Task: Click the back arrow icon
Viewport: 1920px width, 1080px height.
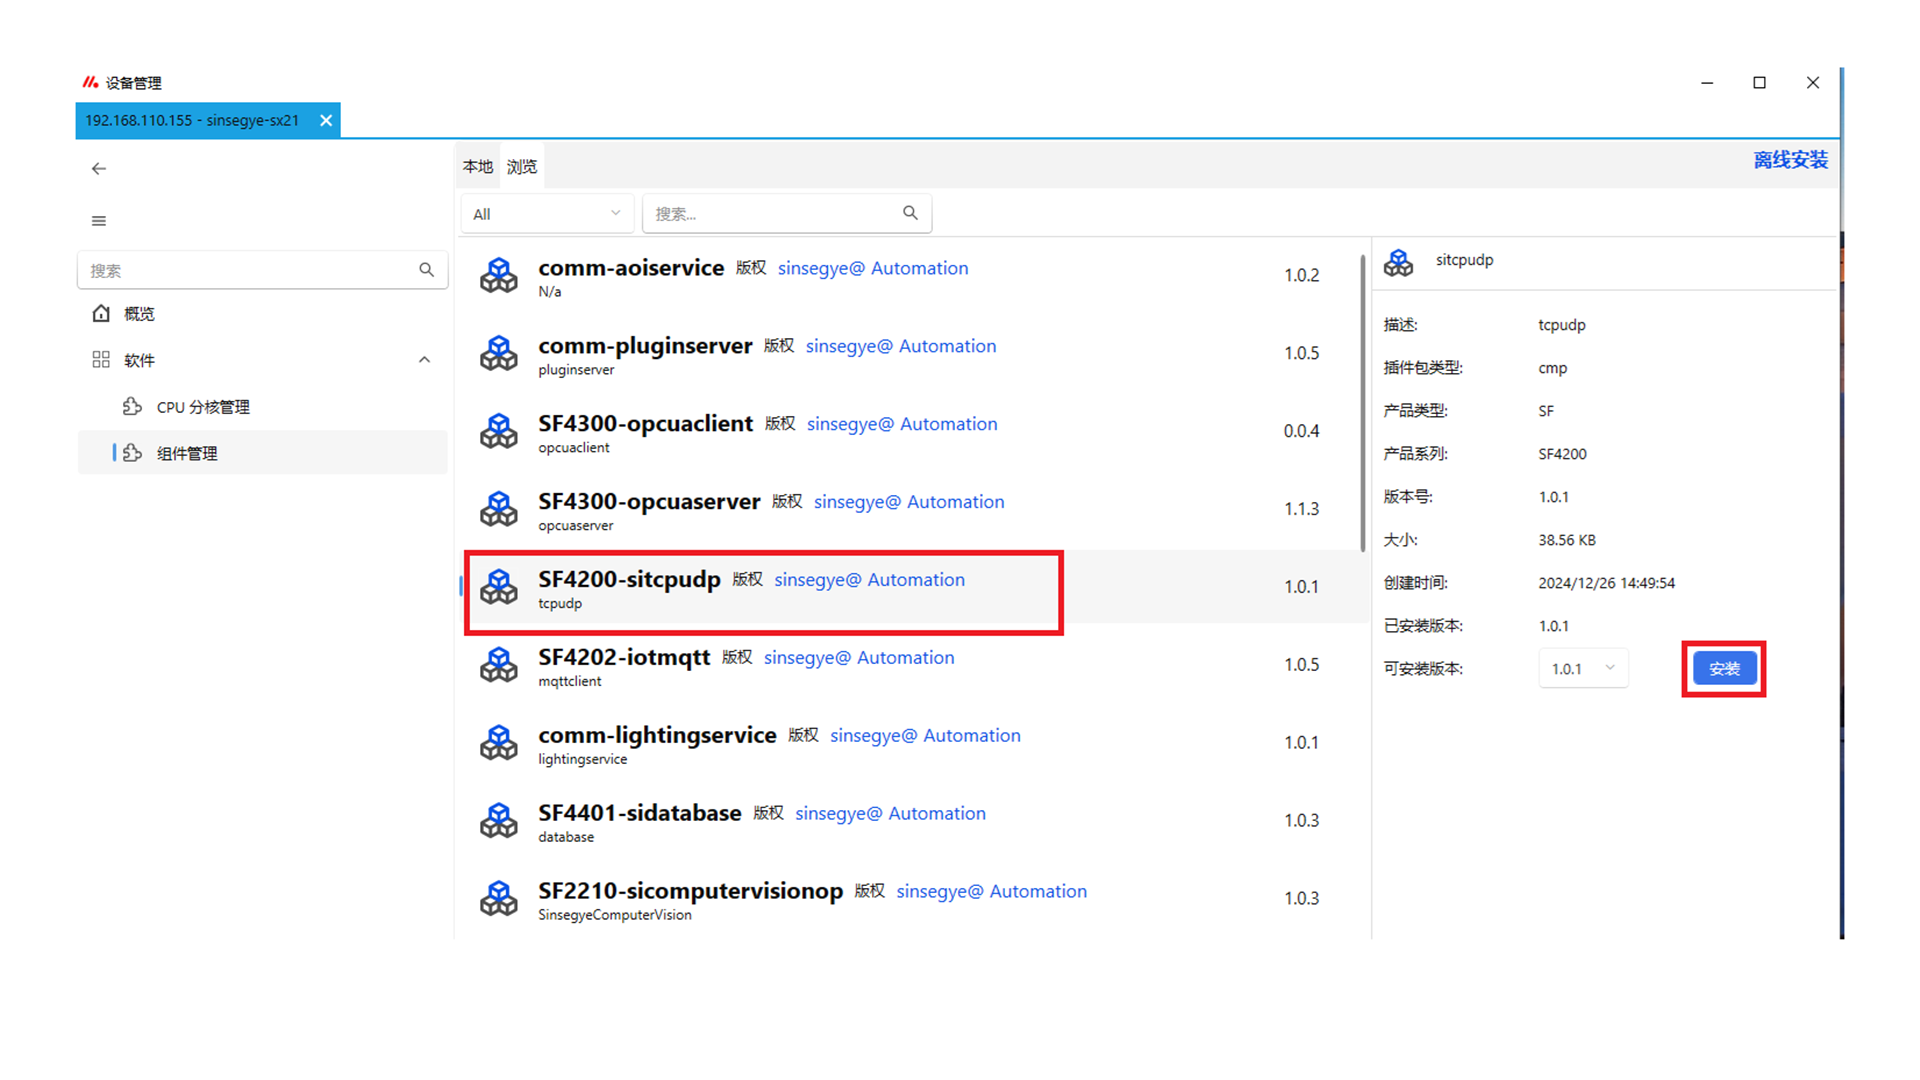Action: tap(98, 169)
